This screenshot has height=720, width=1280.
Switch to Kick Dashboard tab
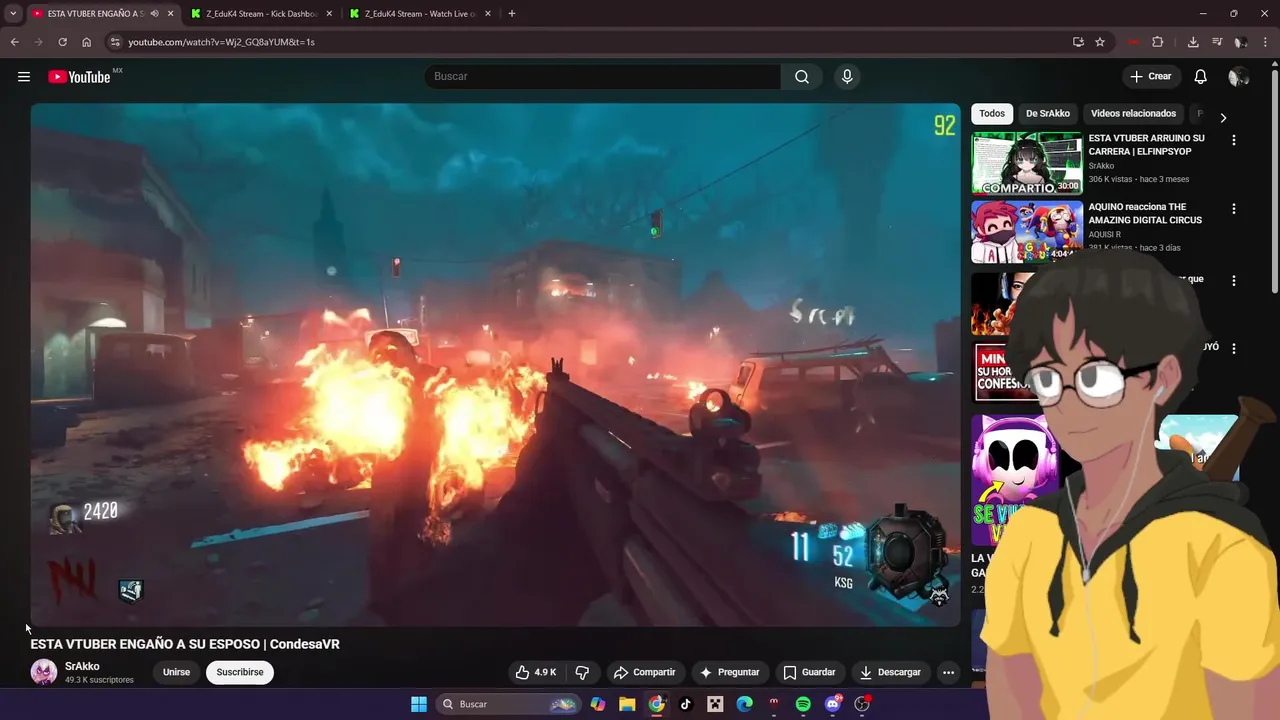point(262,14)
